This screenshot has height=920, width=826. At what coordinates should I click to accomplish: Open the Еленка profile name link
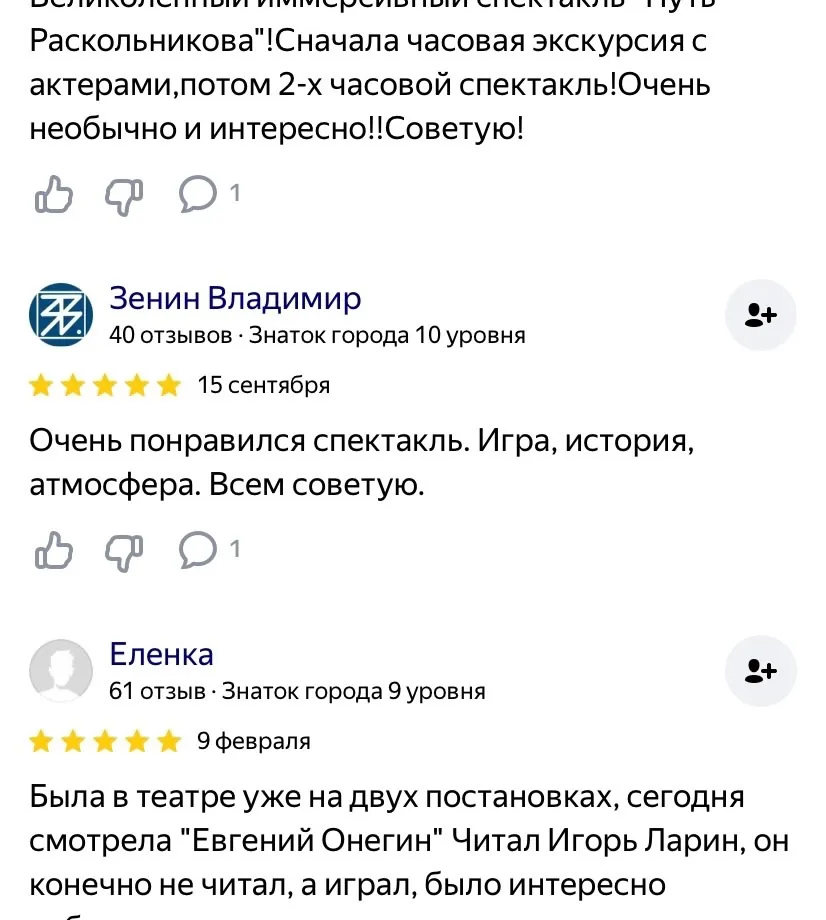161,654
